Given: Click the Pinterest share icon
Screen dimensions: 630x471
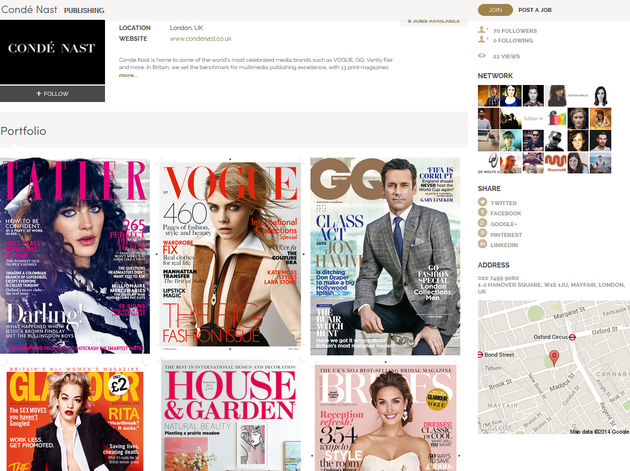Looking at the screenshot, I should pyautogui.click(x=482, y=233).
